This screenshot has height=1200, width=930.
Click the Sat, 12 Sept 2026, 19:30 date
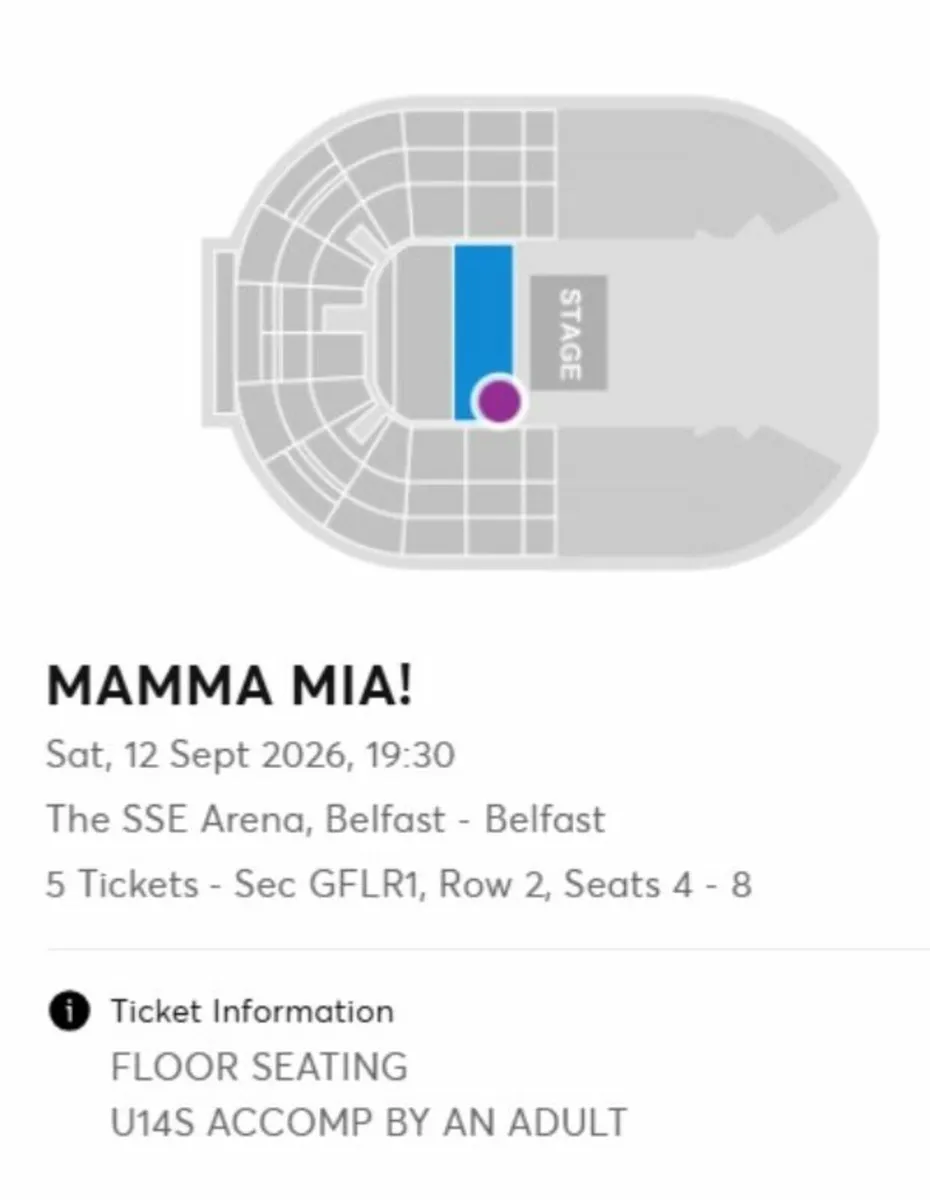pyautogui.click(x=250, y=754)
